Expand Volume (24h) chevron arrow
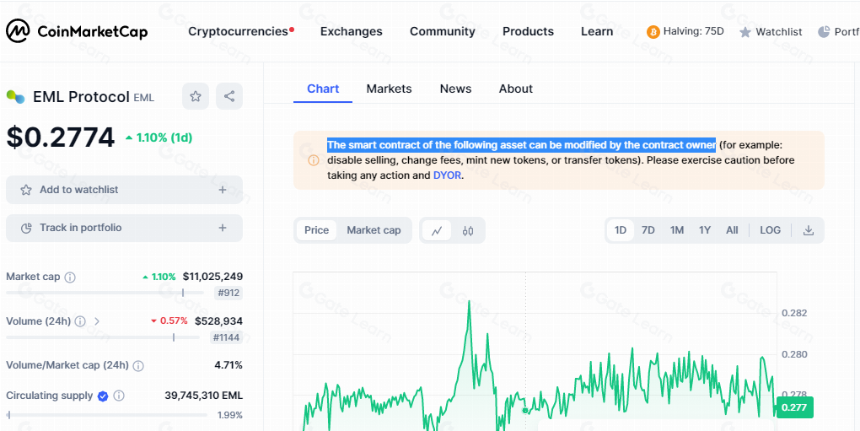 coord(97,321)
